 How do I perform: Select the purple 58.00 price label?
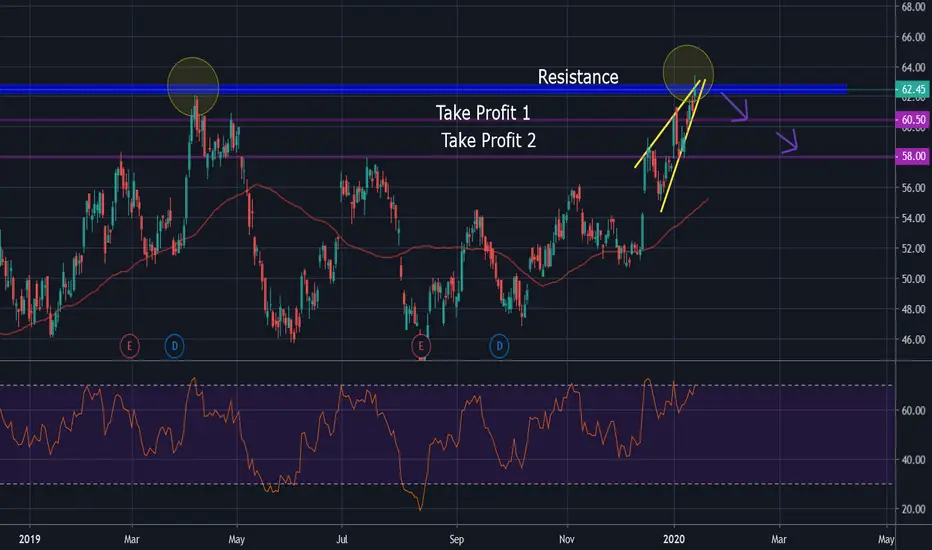912,156
